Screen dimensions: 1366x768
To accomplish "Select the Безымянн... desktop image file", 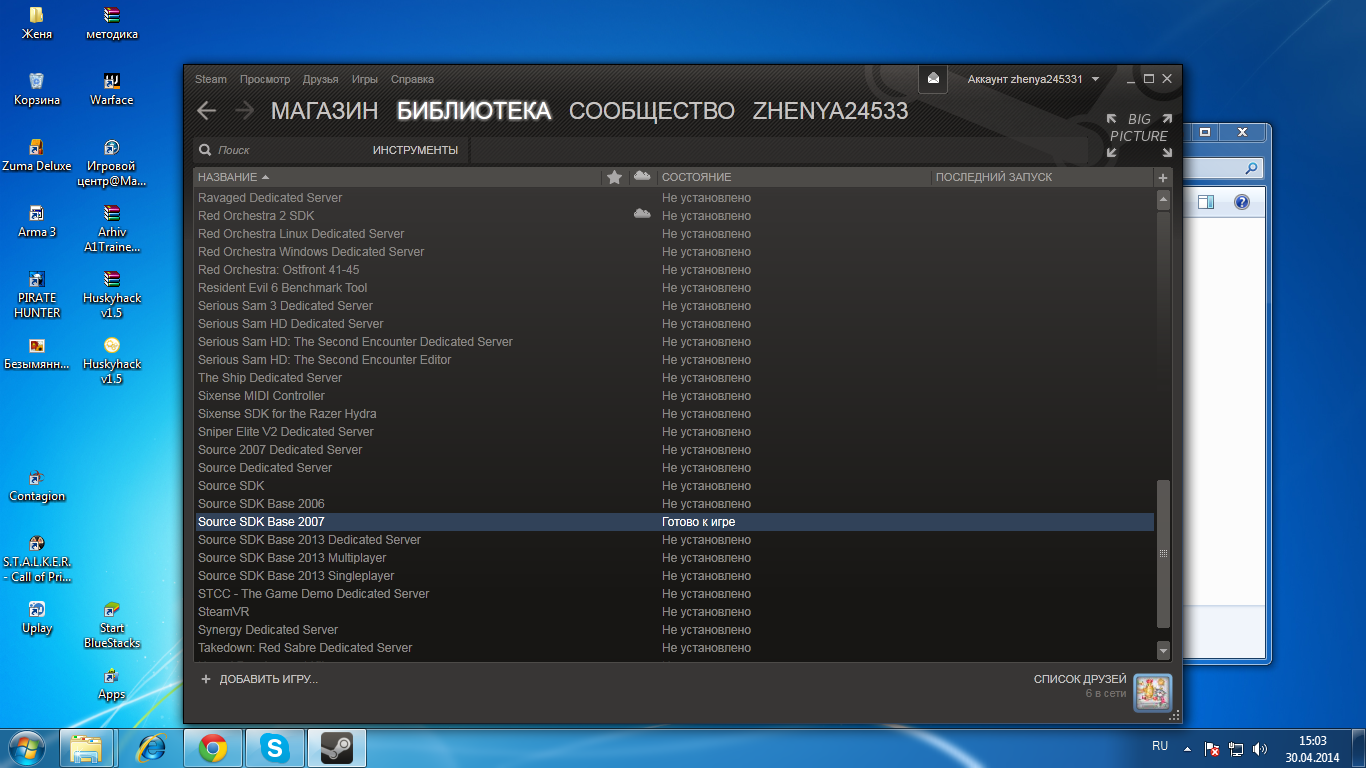I will pos(37,352).
